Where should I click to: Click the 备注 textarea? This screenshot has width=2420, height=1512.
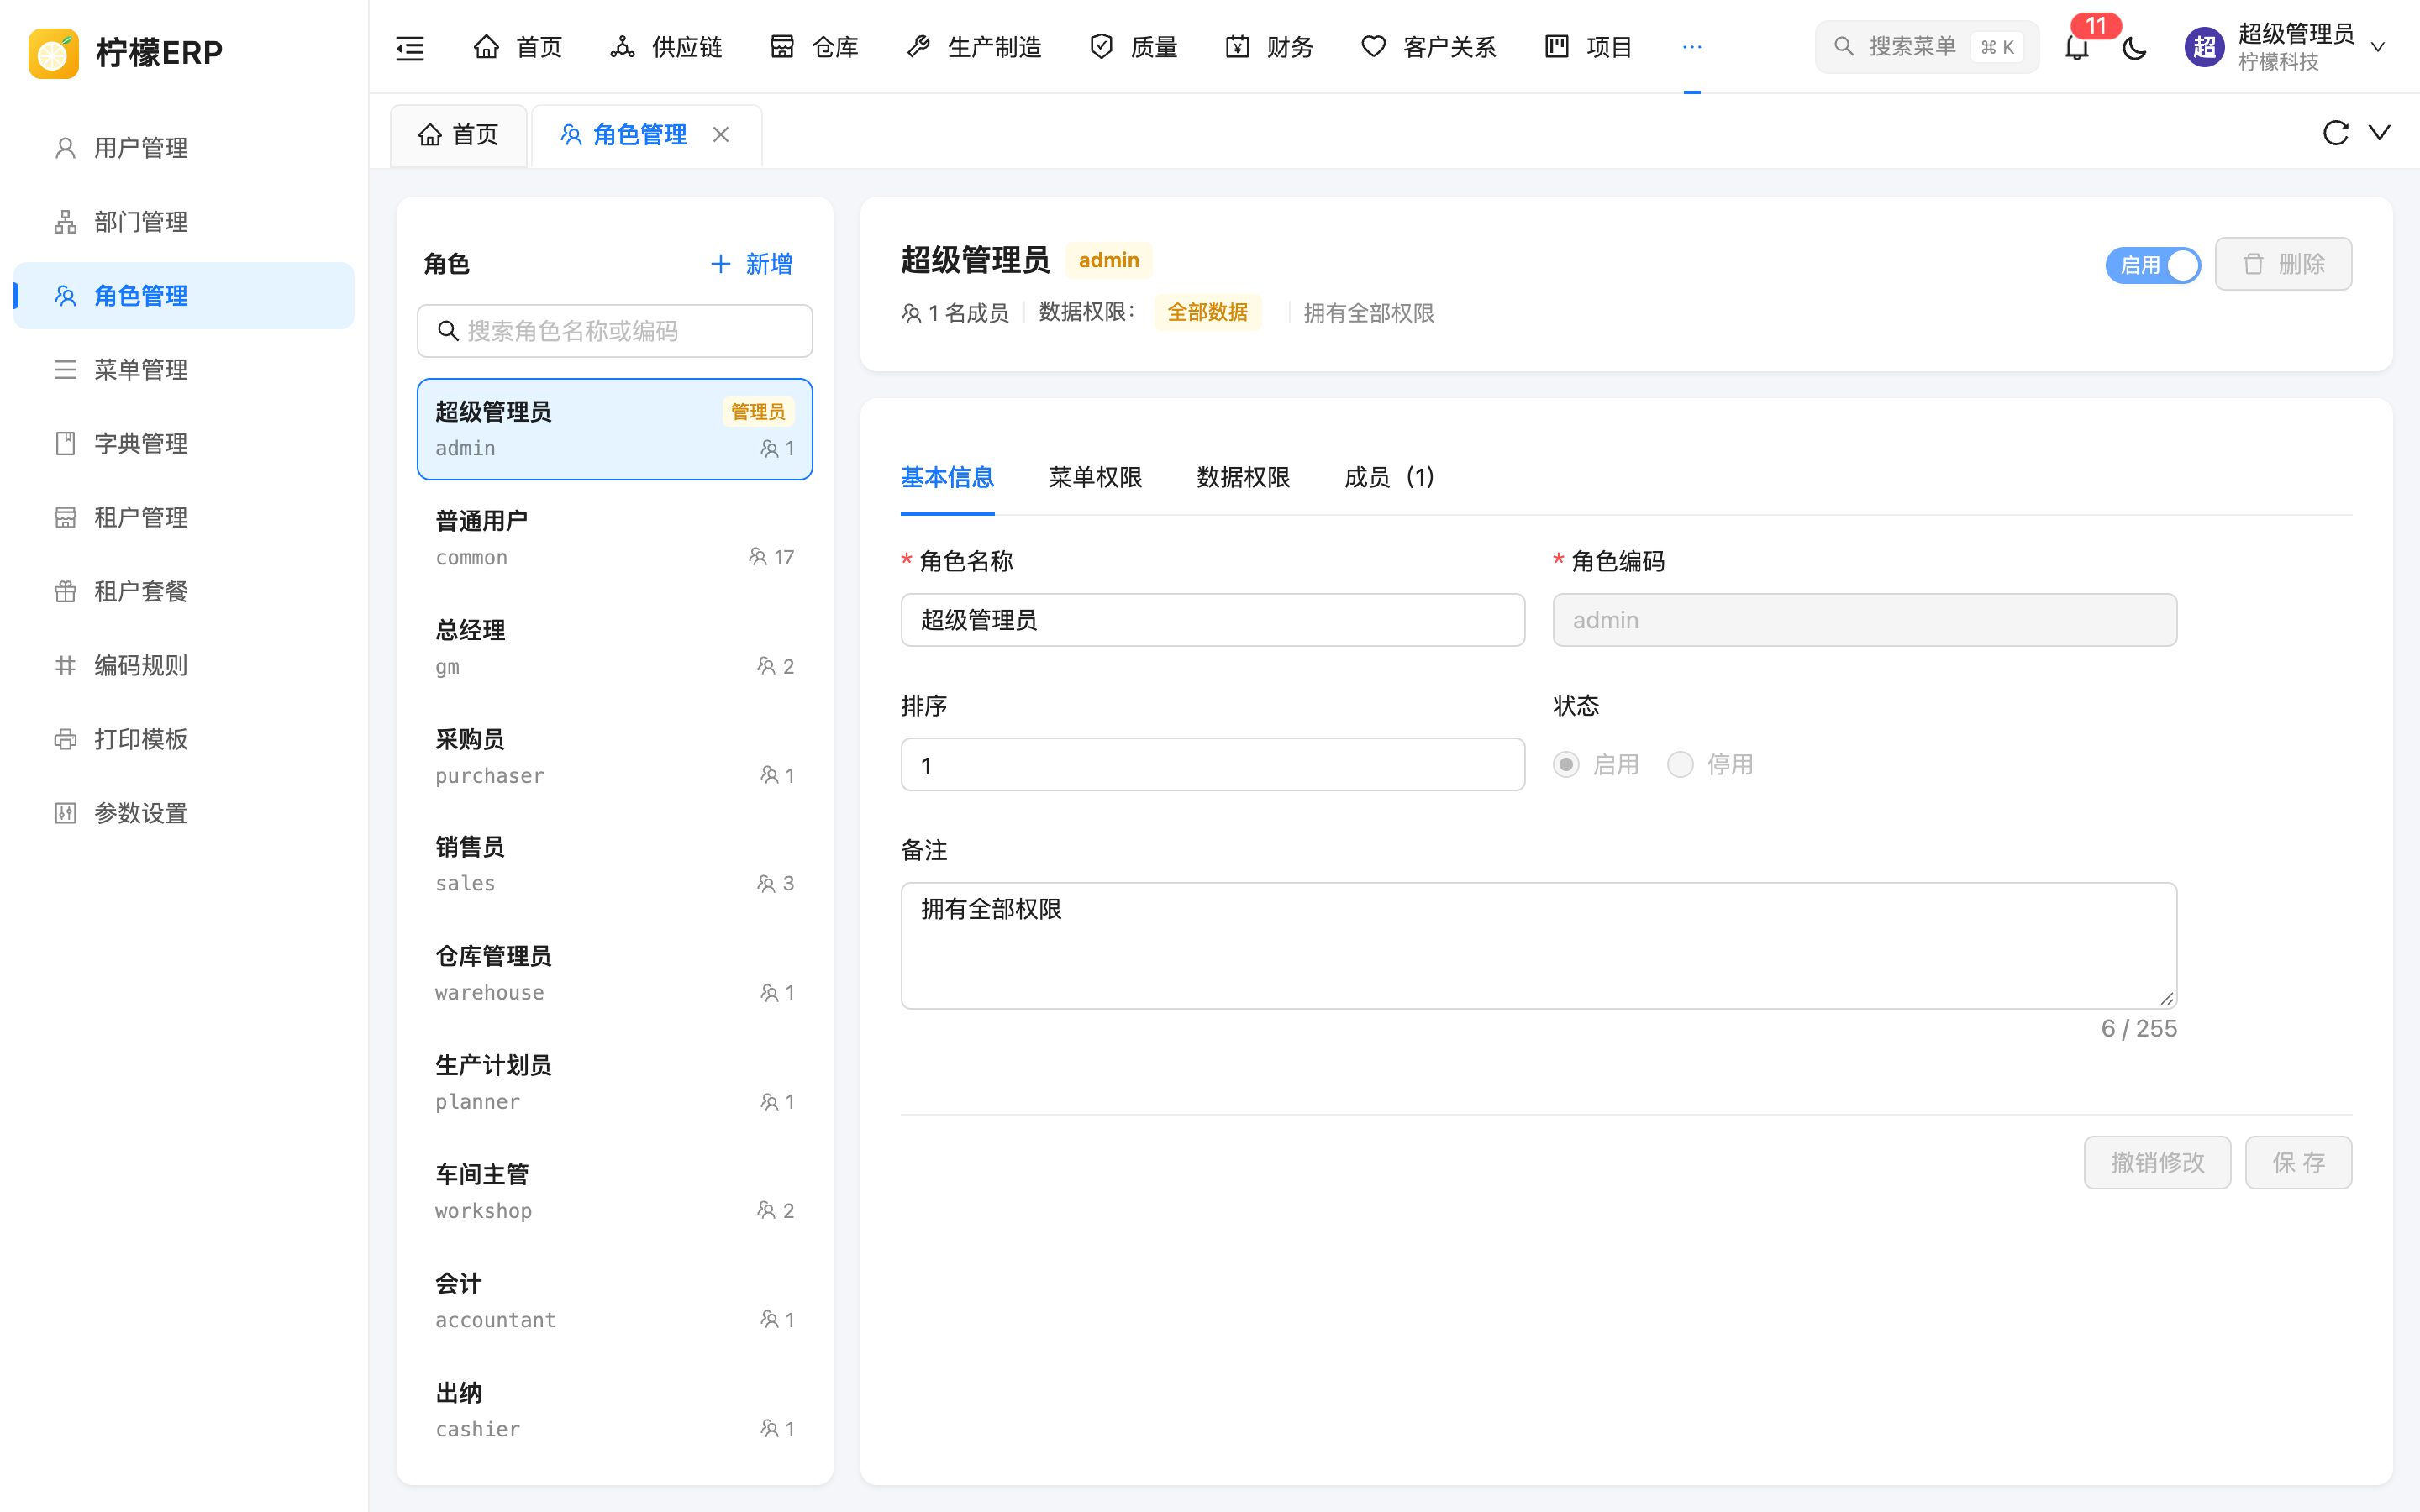(1538, 945)
